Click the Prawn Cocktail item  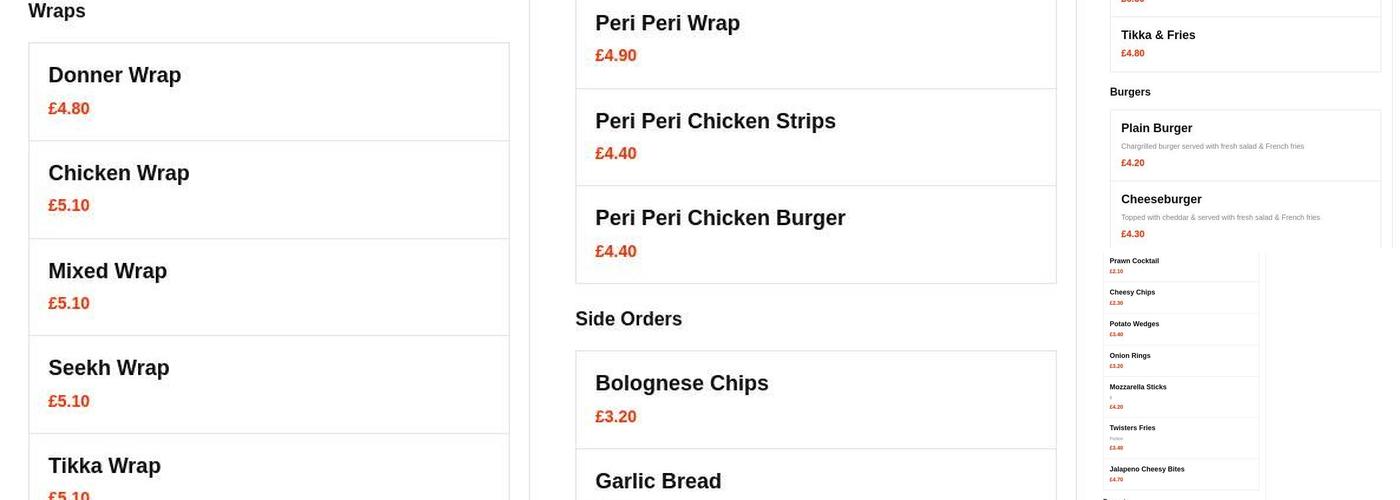coord(1181,266)
